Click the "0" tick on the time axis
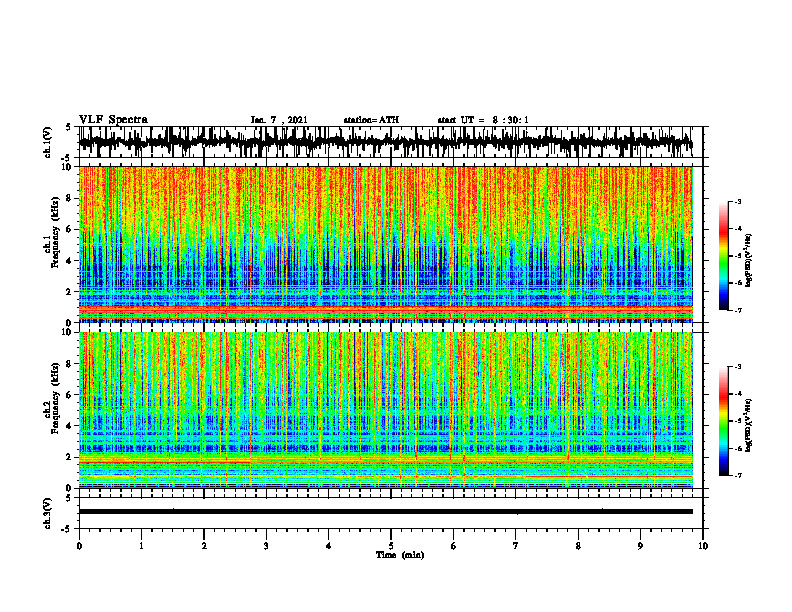792x612 pixels. tap(79, 546)
